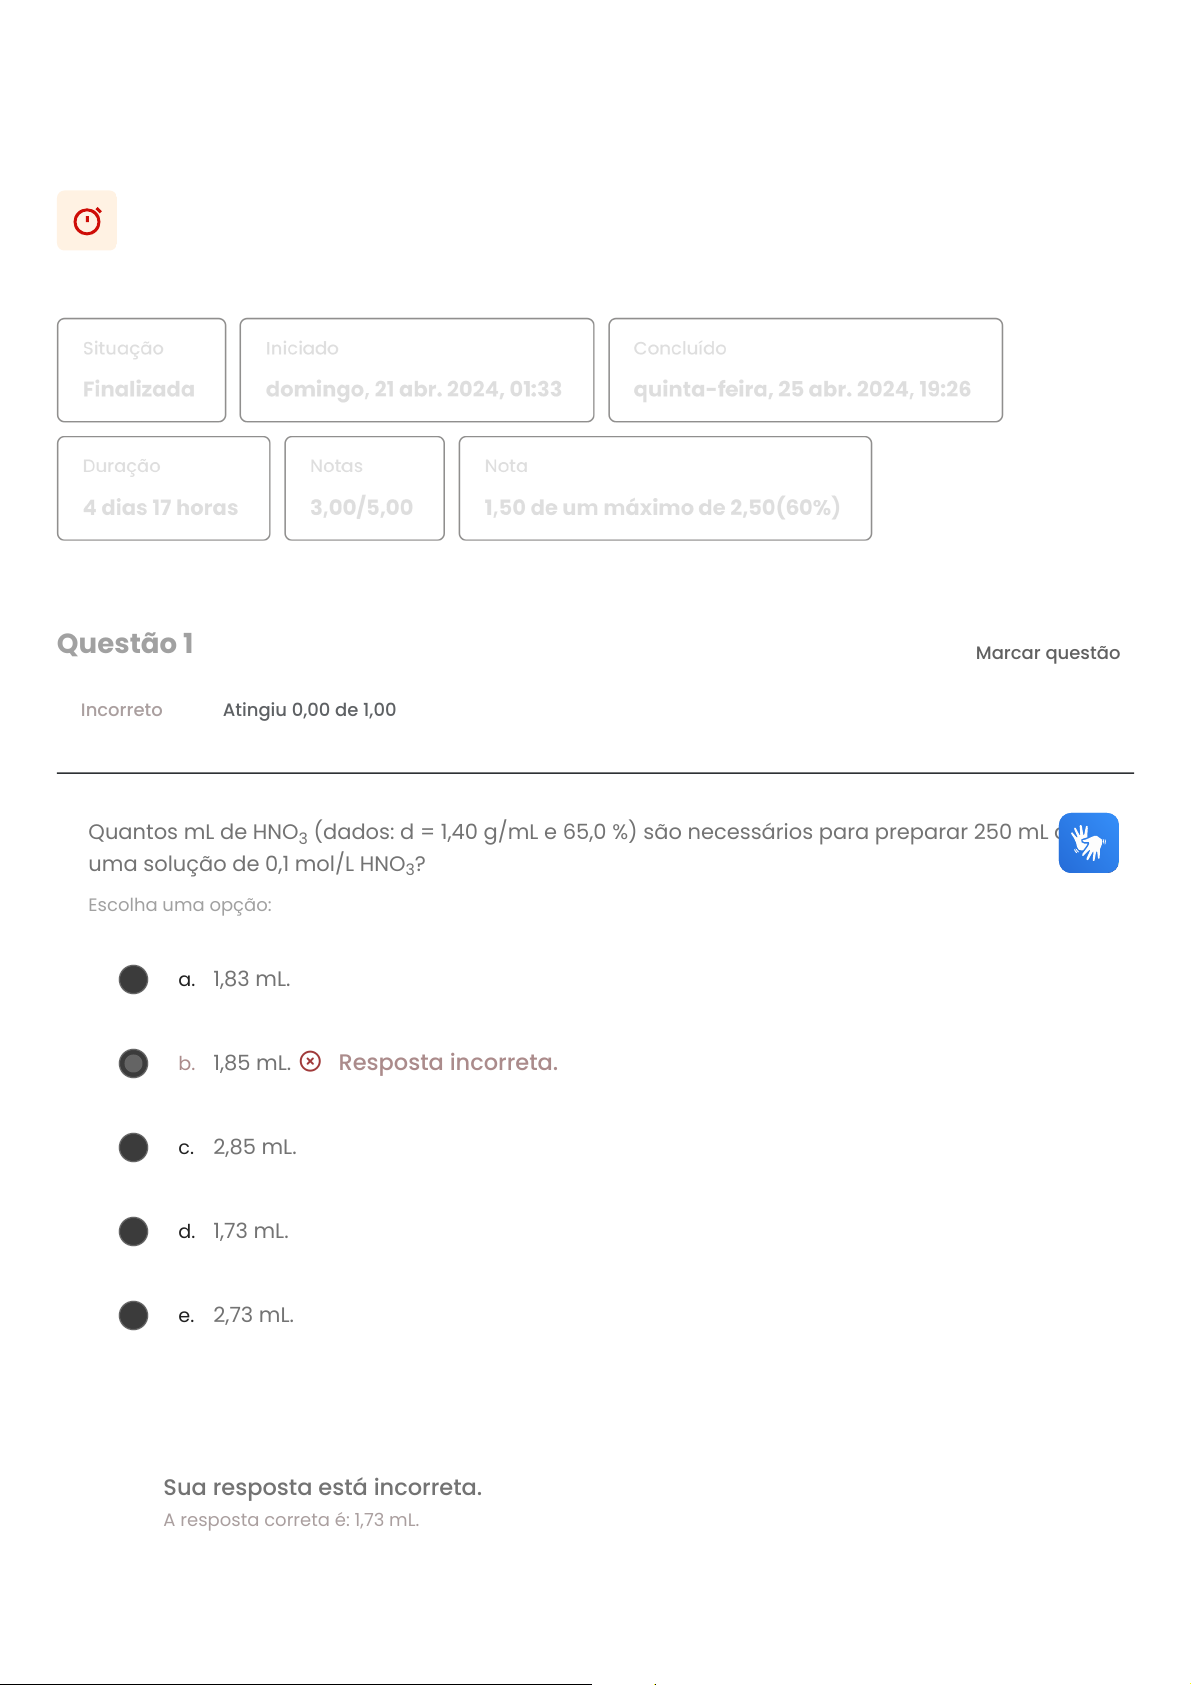Click the Notas 3,00/5,00 card

pyautogui.click(x=364, y=488)
